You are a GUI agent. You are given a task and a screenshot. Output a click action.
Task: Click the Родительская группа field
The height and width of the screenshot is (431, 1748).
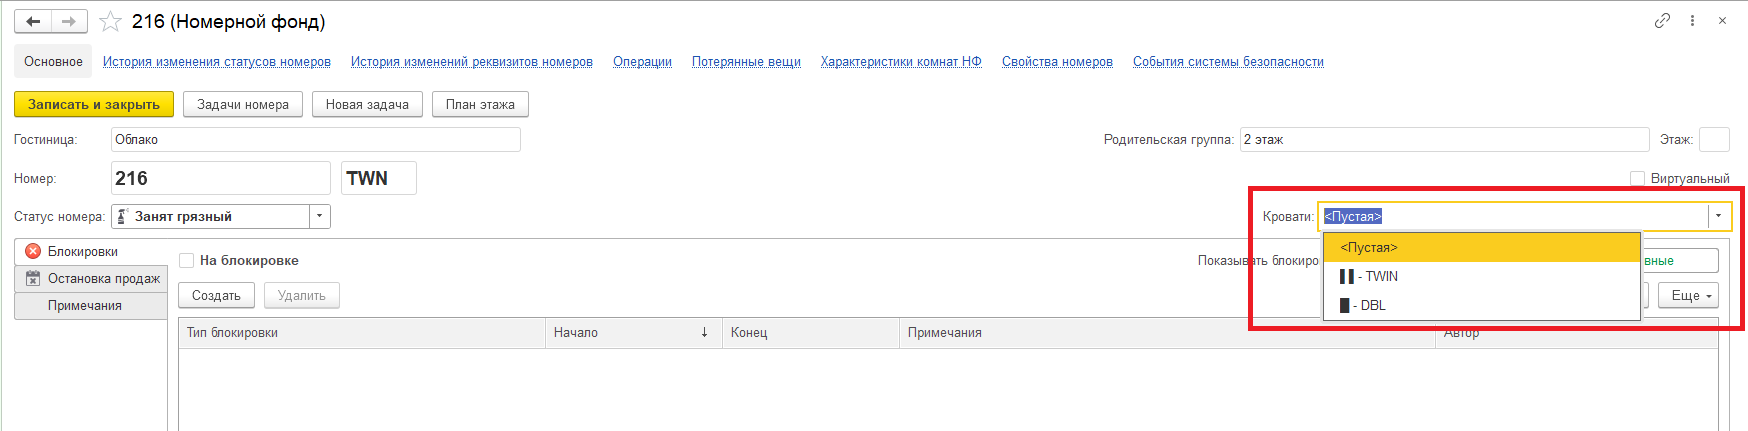click(1444, 139)
